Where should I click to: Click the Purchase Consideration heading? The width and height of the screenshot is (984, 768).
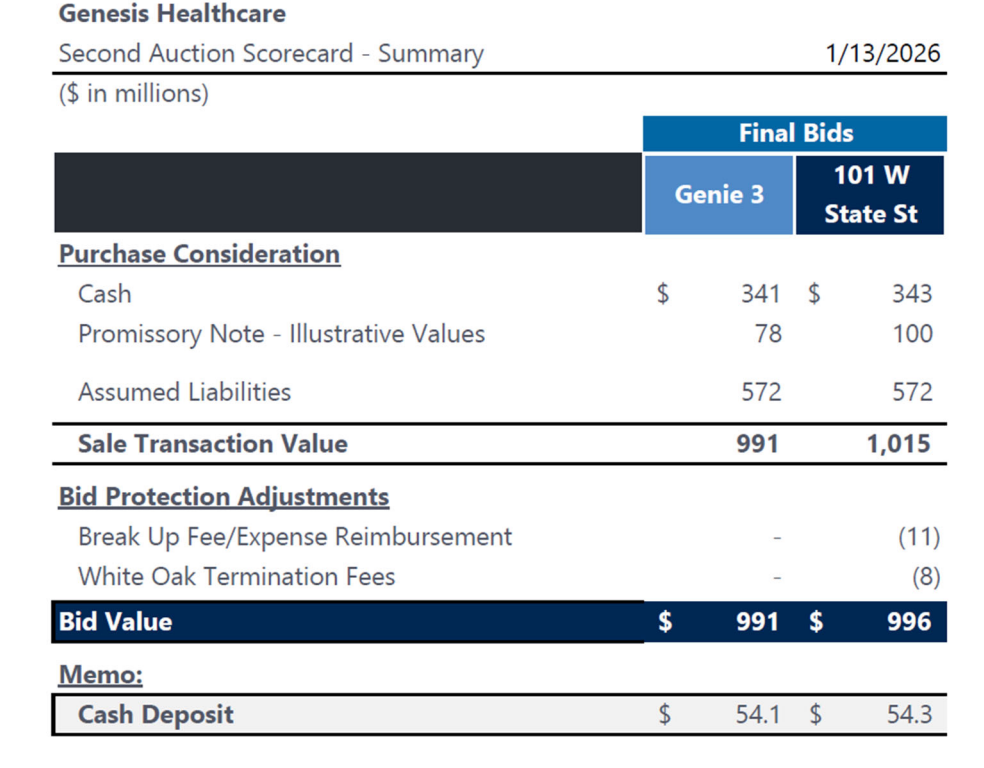(199, 254)
